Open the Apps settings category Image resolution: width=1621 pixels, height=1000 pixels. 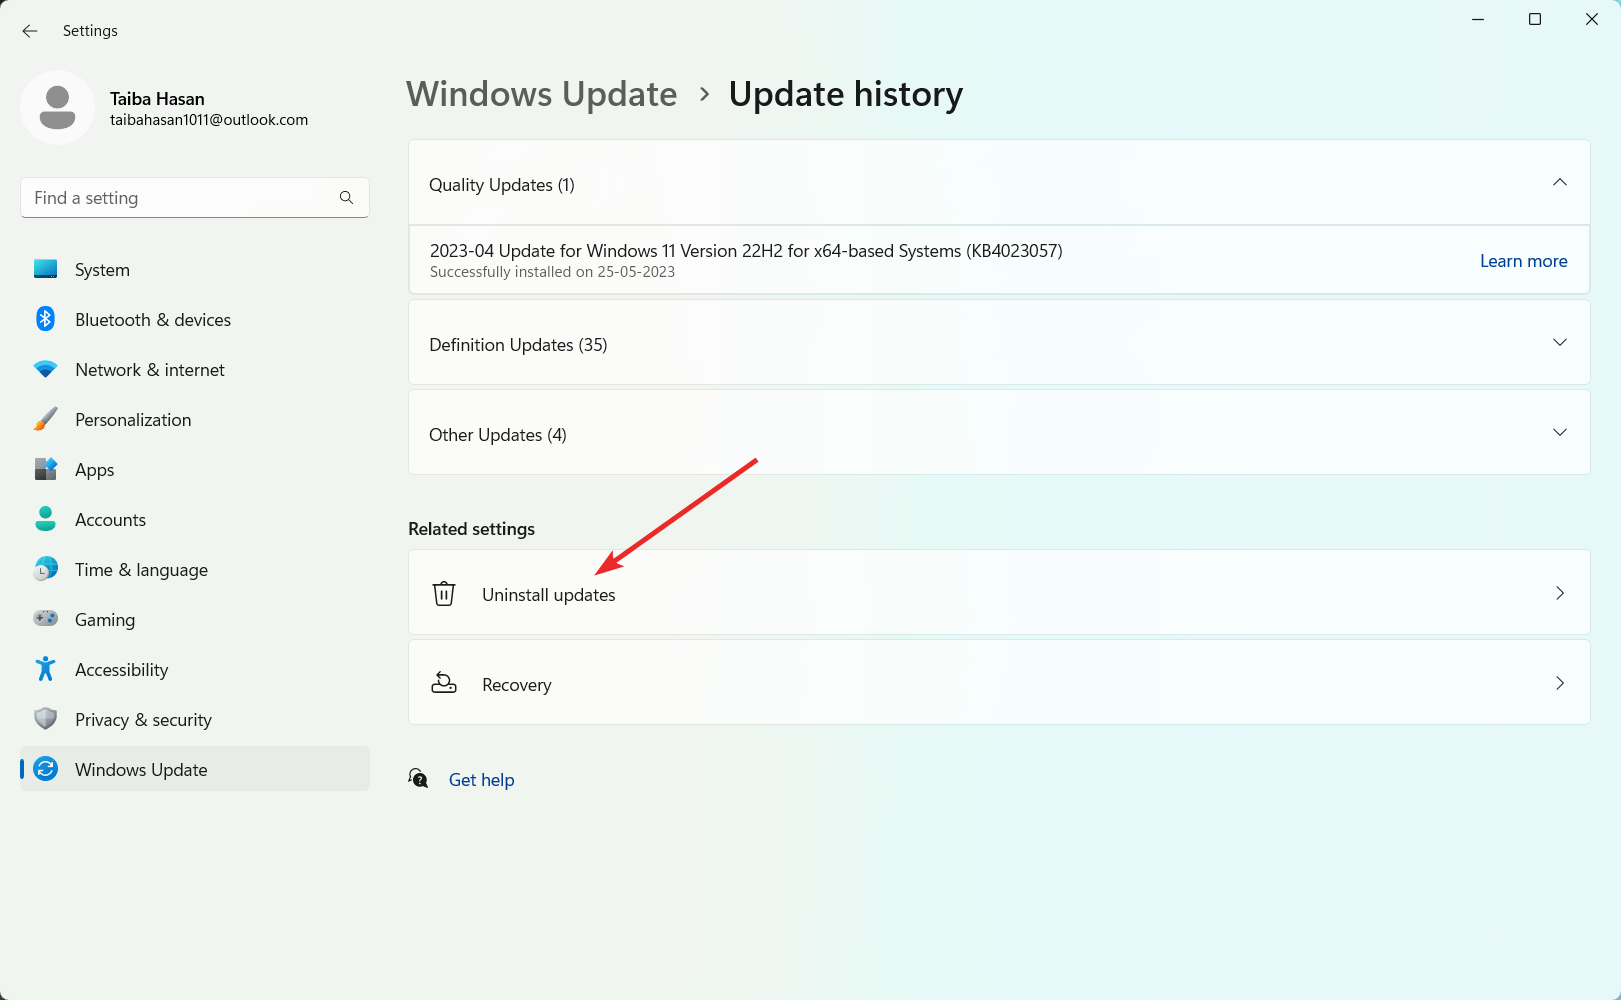click(94, 470)
